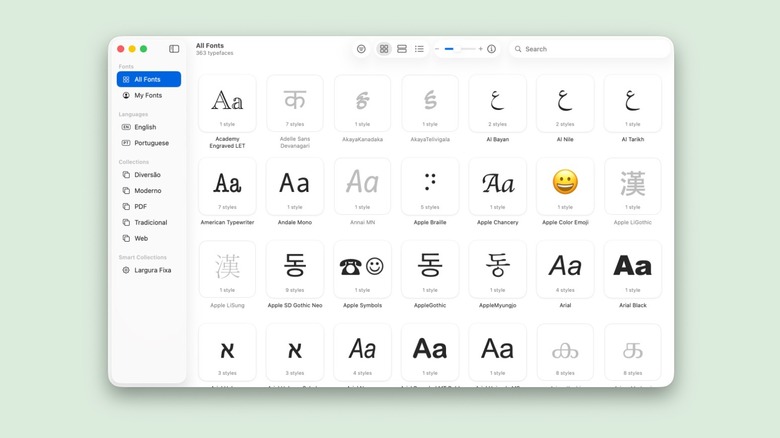The height and width of the screenshot is (438, 780).
Task: Click the Moderno collection icon
Action: tap(126, 191)
